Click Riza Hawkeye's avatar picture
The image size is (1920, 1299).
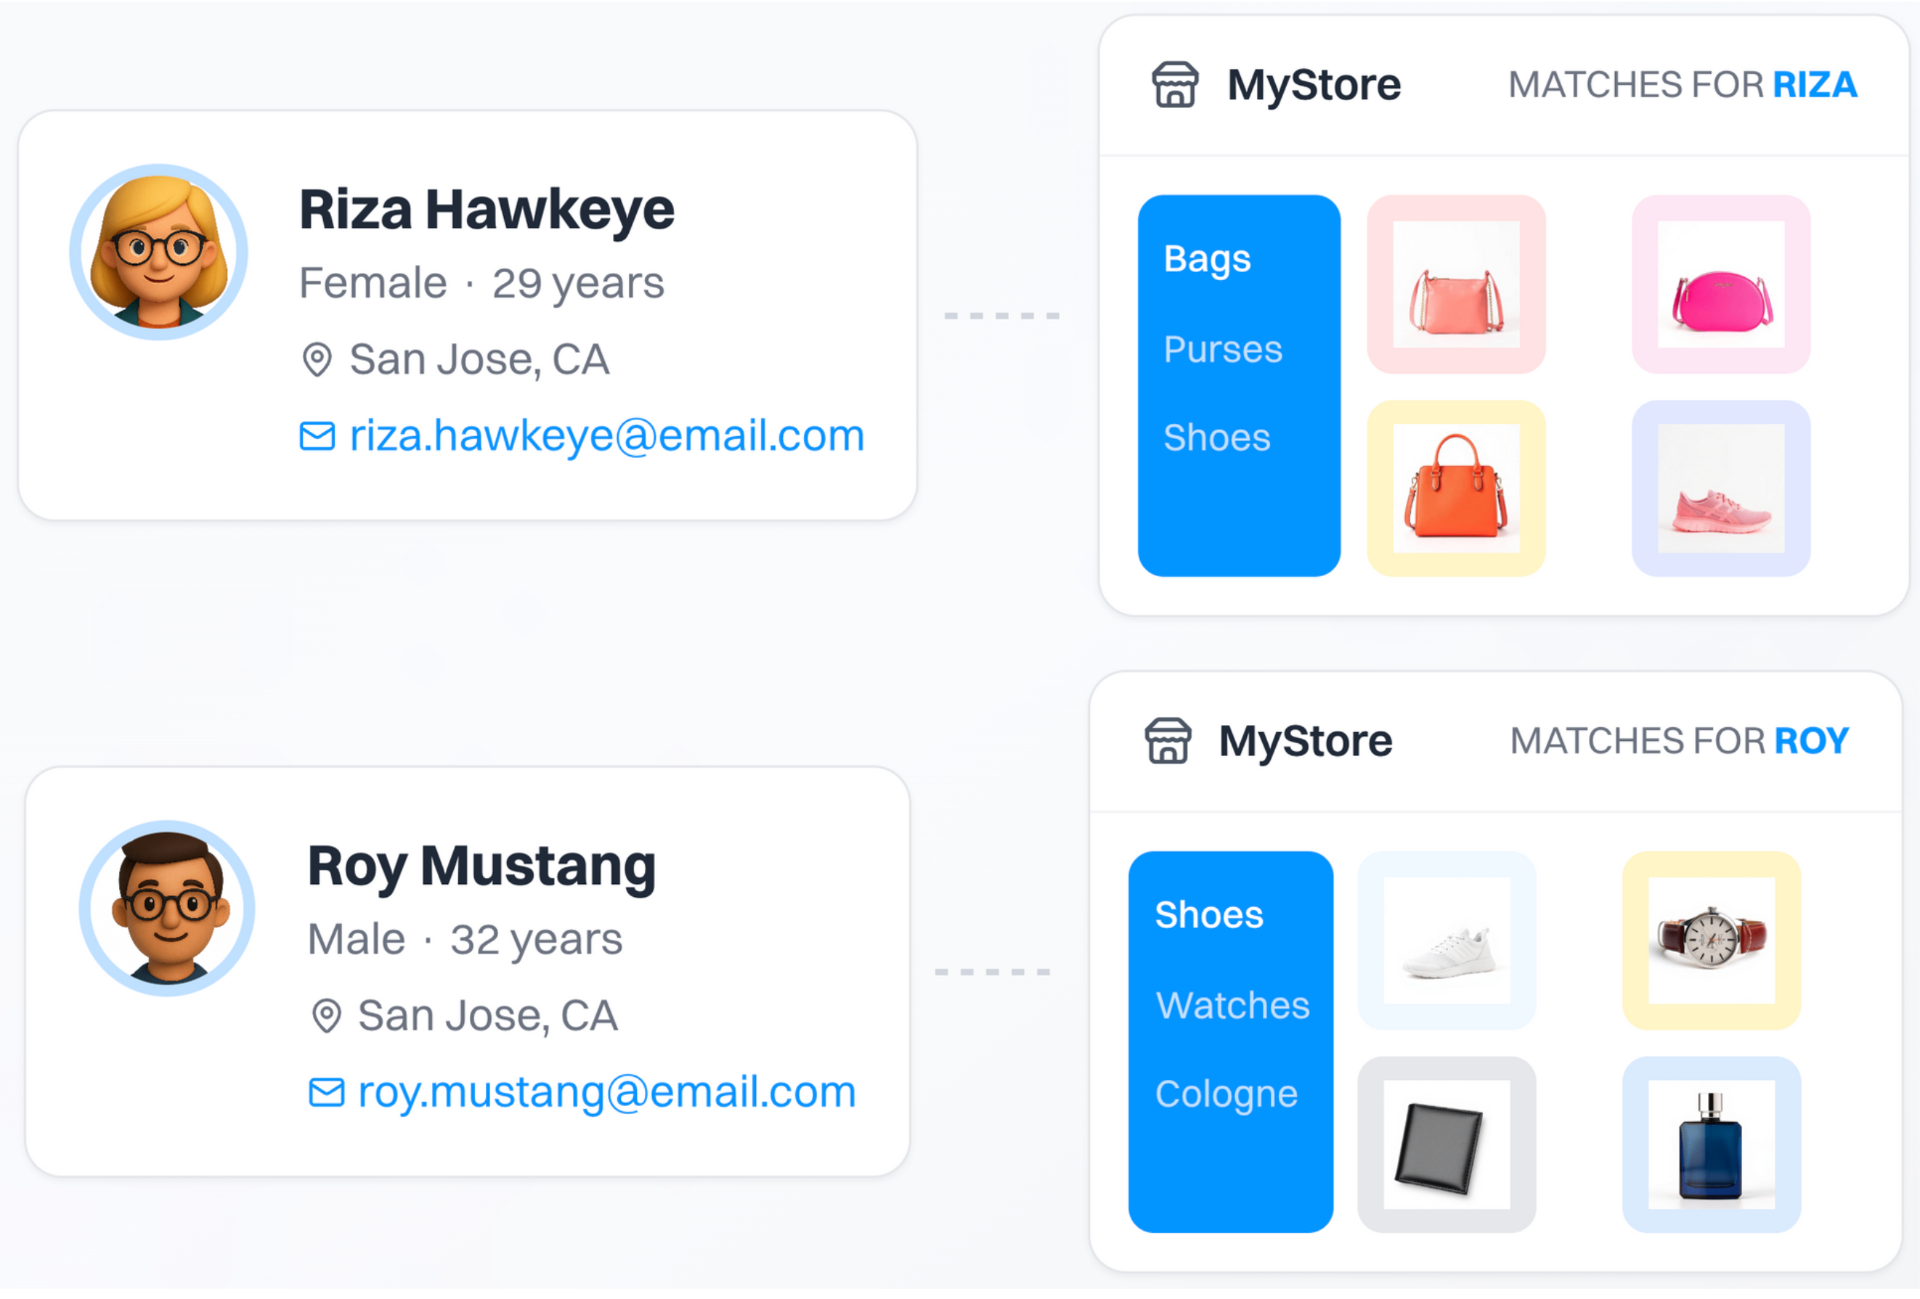tap(158, 252)
